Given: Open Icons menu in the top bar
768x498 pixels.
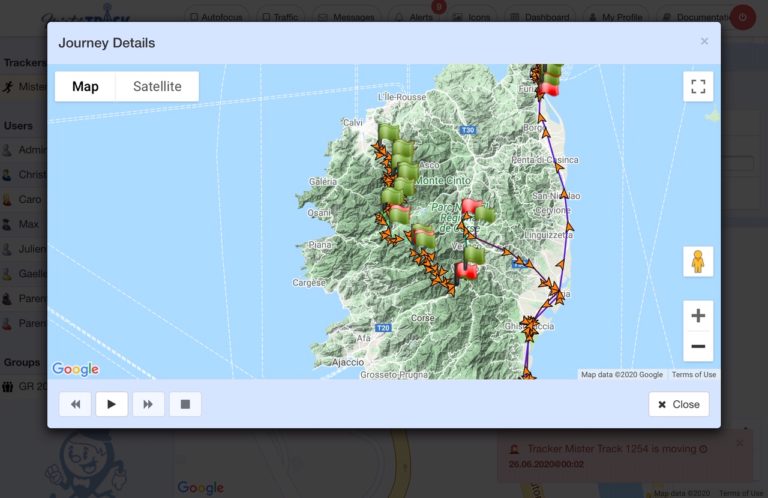Looking at the screenshot, I should pos(472,17).
